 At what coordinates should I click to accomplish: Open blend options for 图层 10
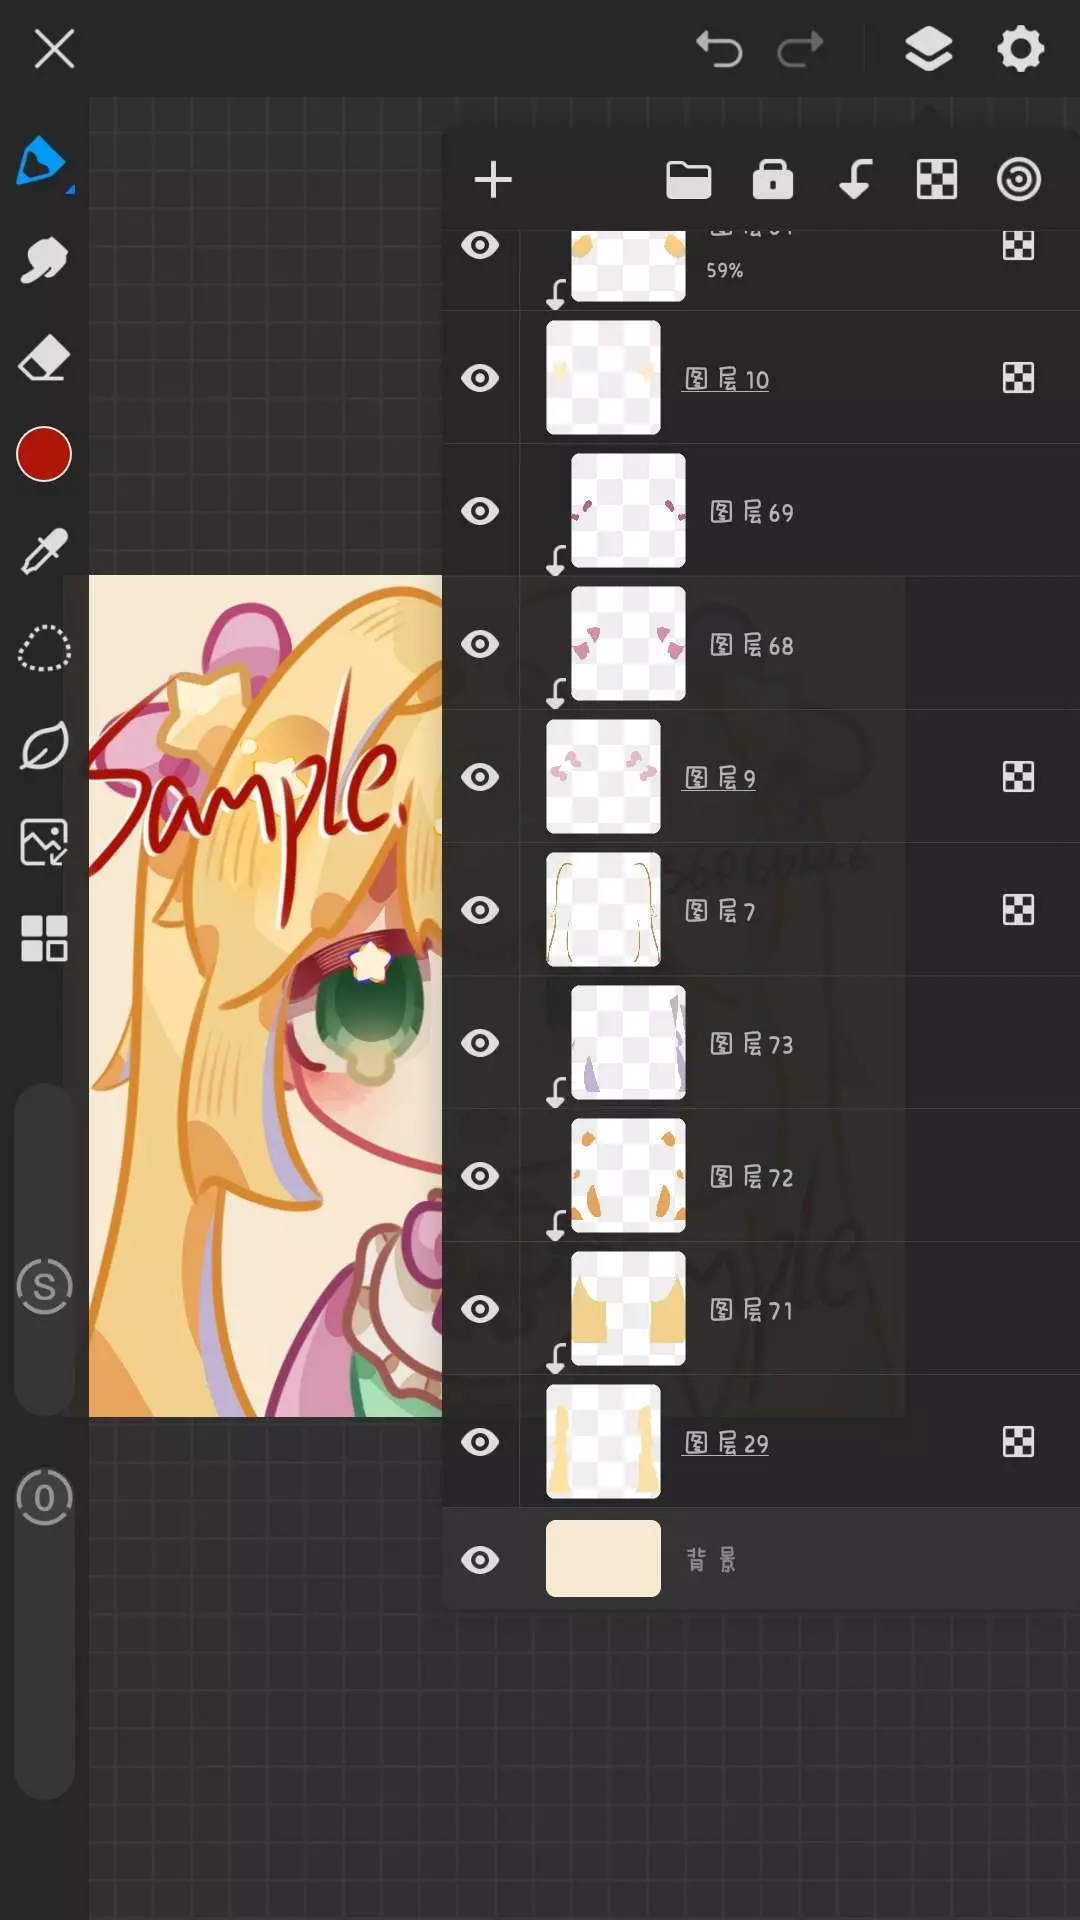[x=1018, y=378]
